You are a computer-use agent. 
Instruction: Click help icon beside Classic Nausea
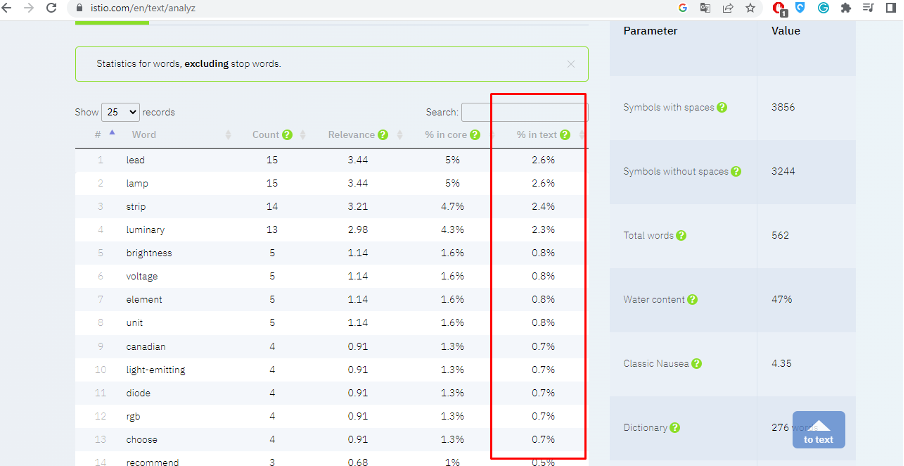[x=696, y=364]
